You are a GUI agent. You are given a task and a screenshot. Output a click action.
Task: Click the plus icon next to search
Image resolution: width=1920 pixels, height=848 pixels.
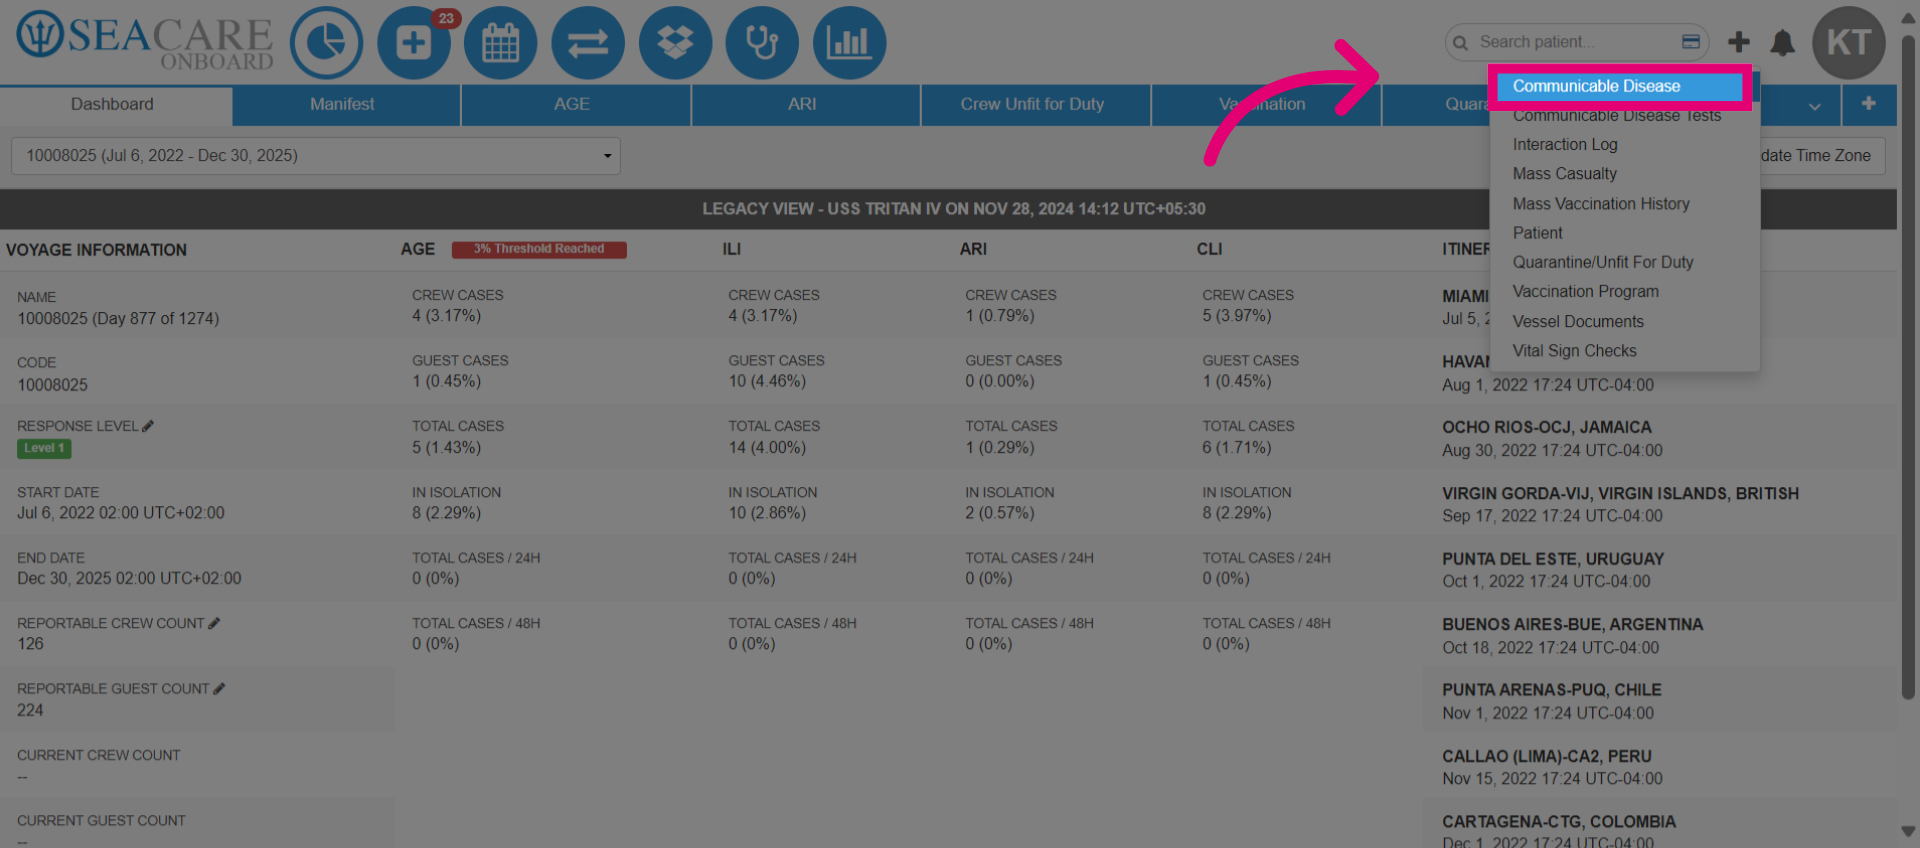pyautogui.click(x=1739, y=42)
